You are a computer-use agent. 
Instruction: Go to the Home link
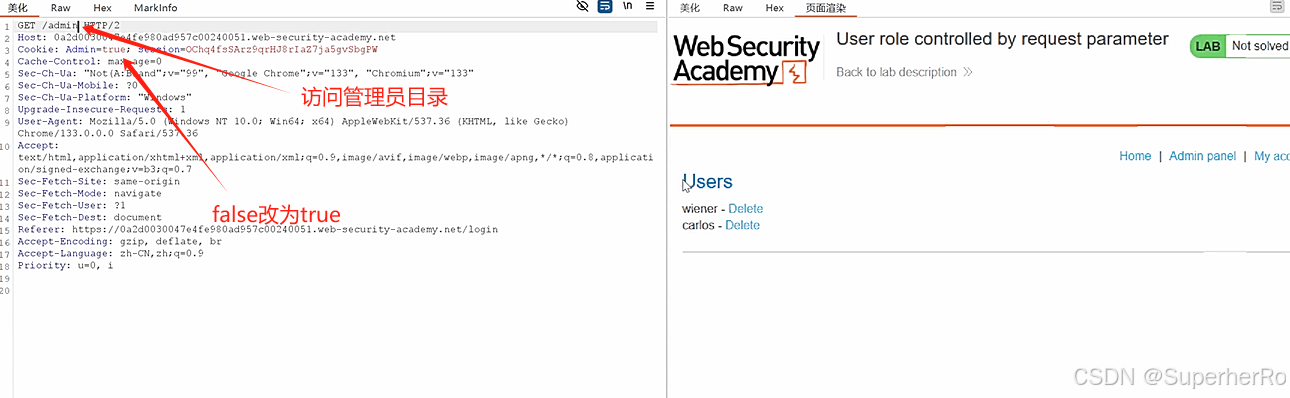point(1135,156)
